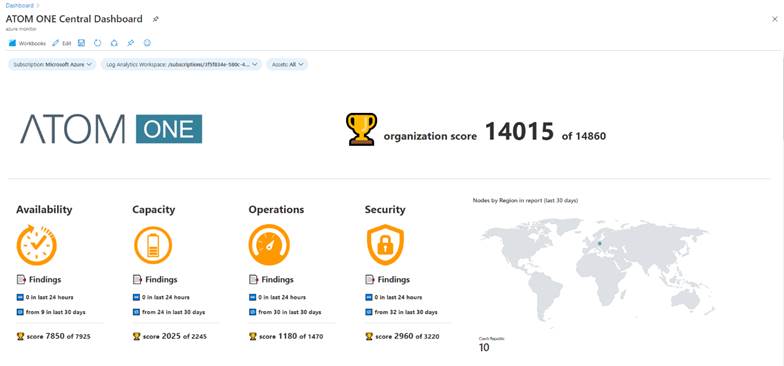Expand the Log Analytics Workspace dropdown
Image resolution: width=784 pixels, height=366 pixels.
(x=182, y=64)
